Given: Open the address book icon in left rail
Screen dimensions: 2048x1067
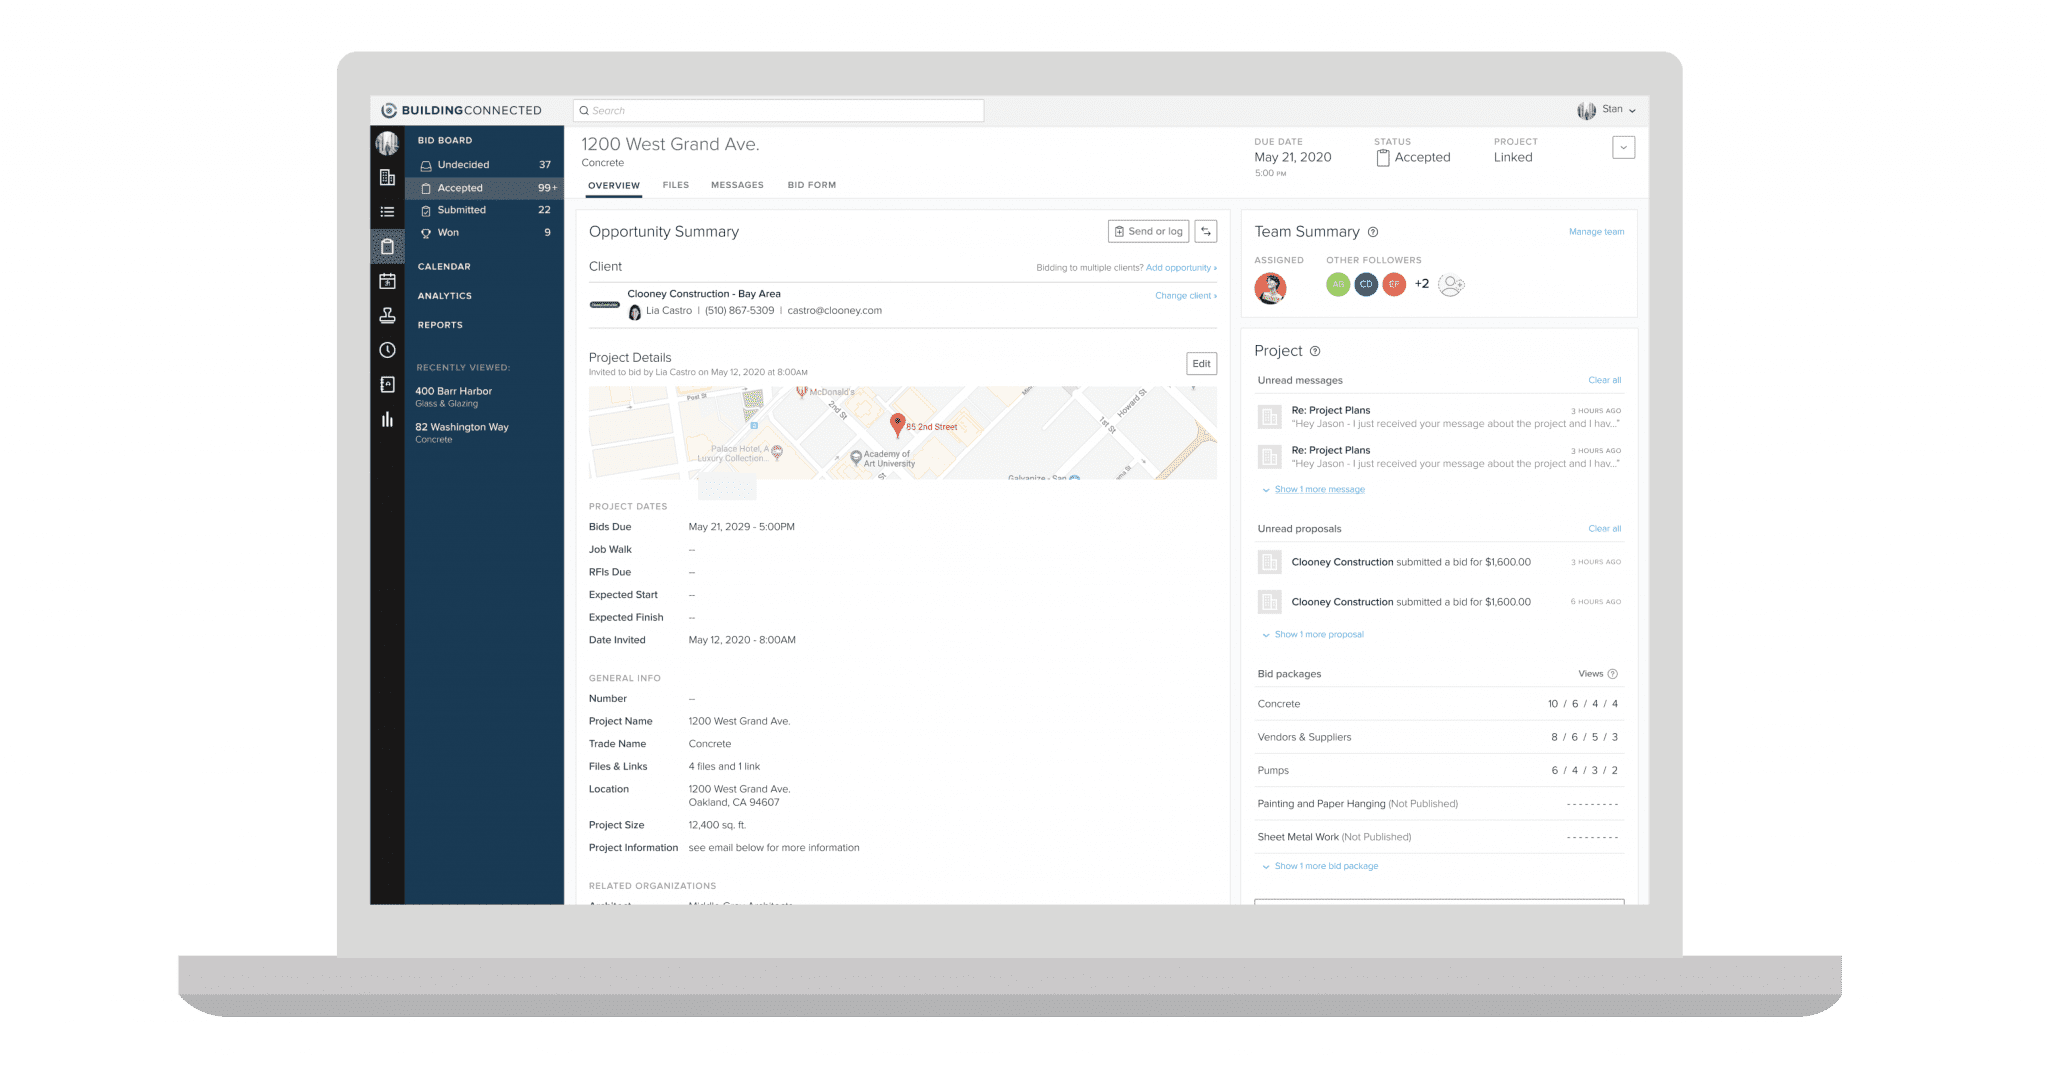Looking at the screenshot, I should click(387, 385).
